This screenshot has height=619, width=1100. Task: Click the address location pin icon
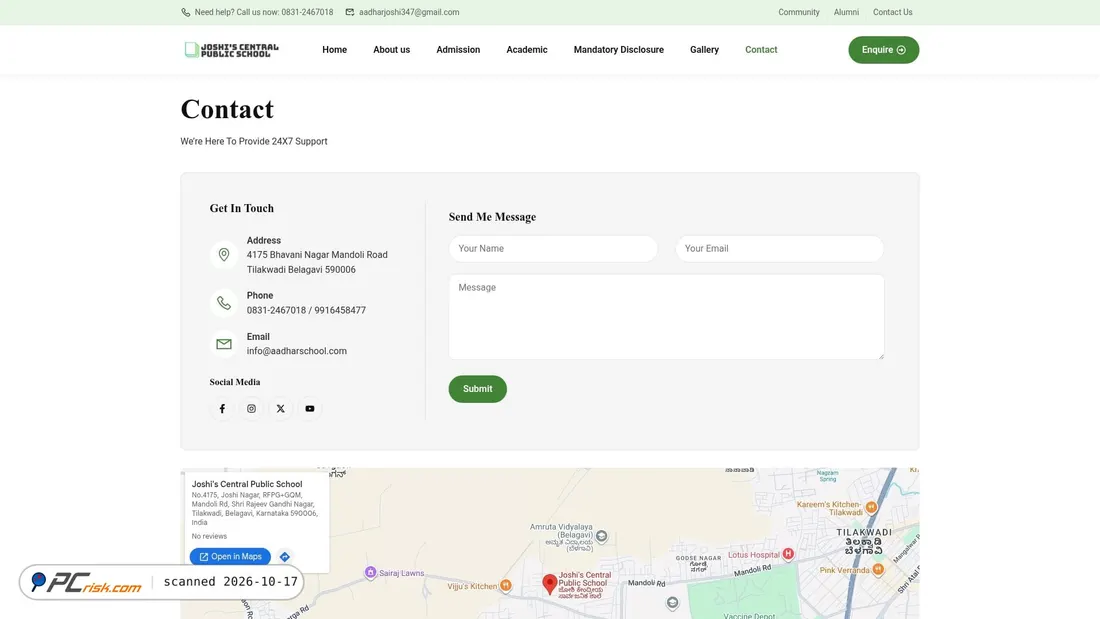pyautogui.click(x=224, y=255)
